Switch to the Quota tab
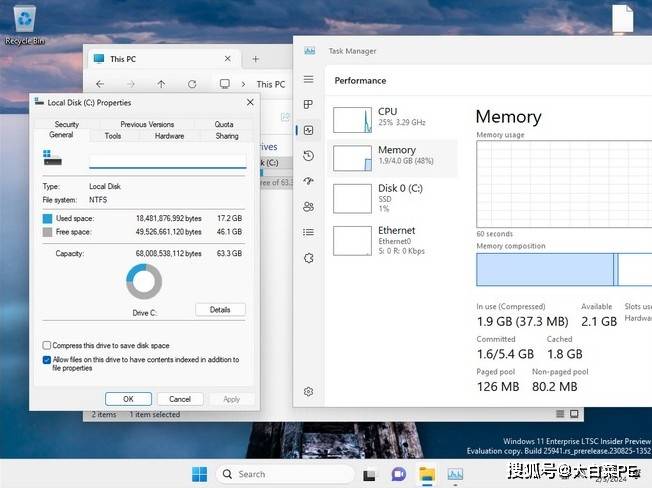 (224, 124)
